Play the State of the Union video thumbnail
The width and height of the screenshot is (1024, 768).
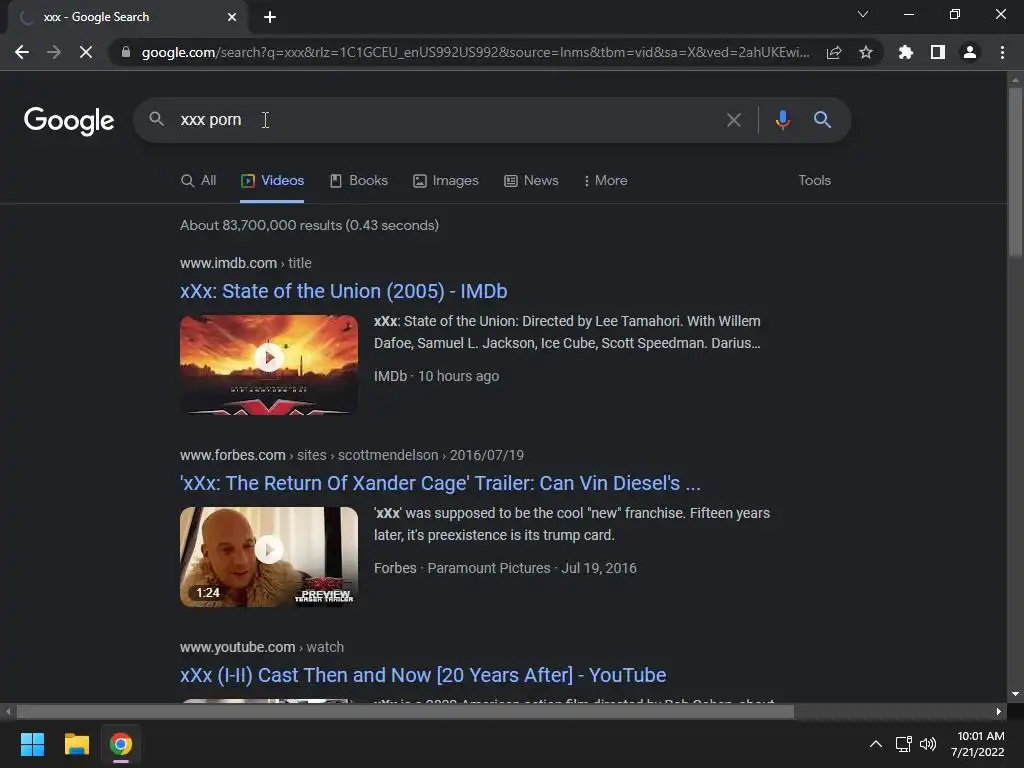pyautogui.click(x=269, y=364)
